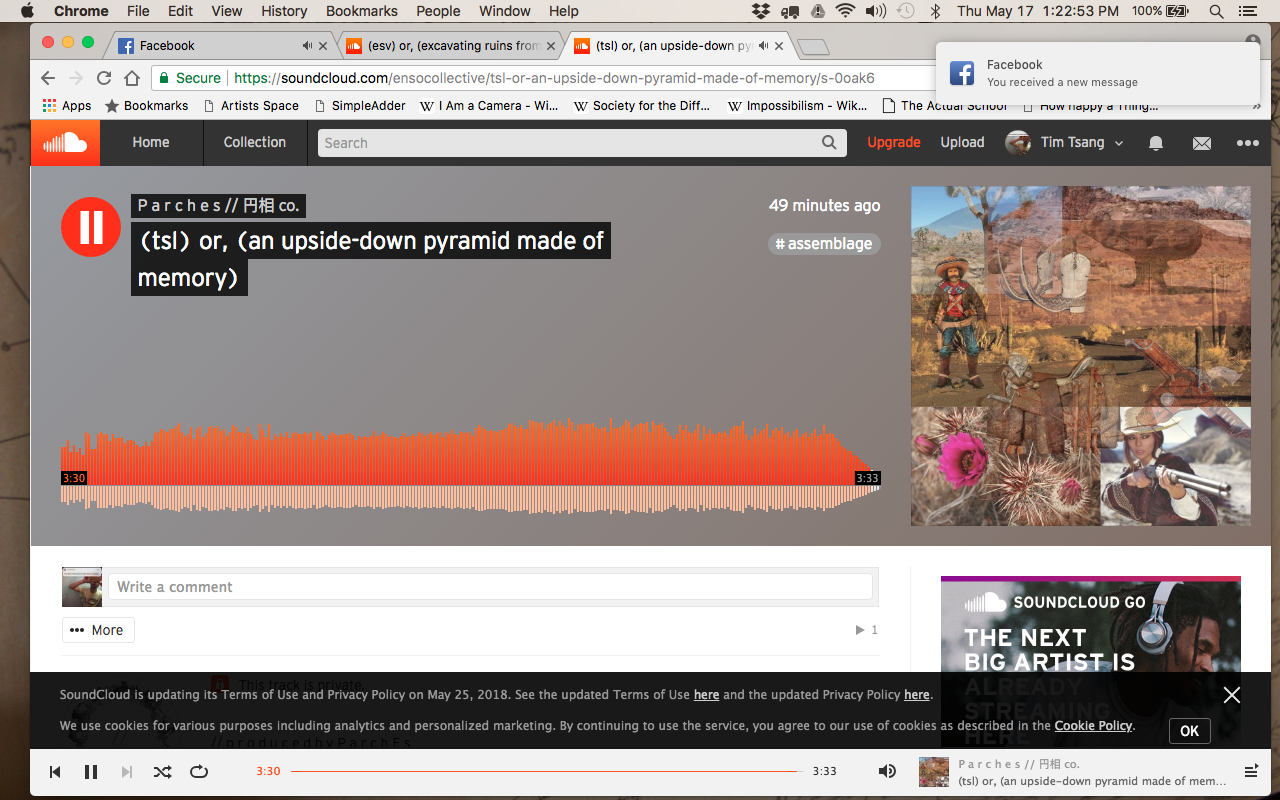
Task: Open Artists Space bookmark
Action: 251,105
